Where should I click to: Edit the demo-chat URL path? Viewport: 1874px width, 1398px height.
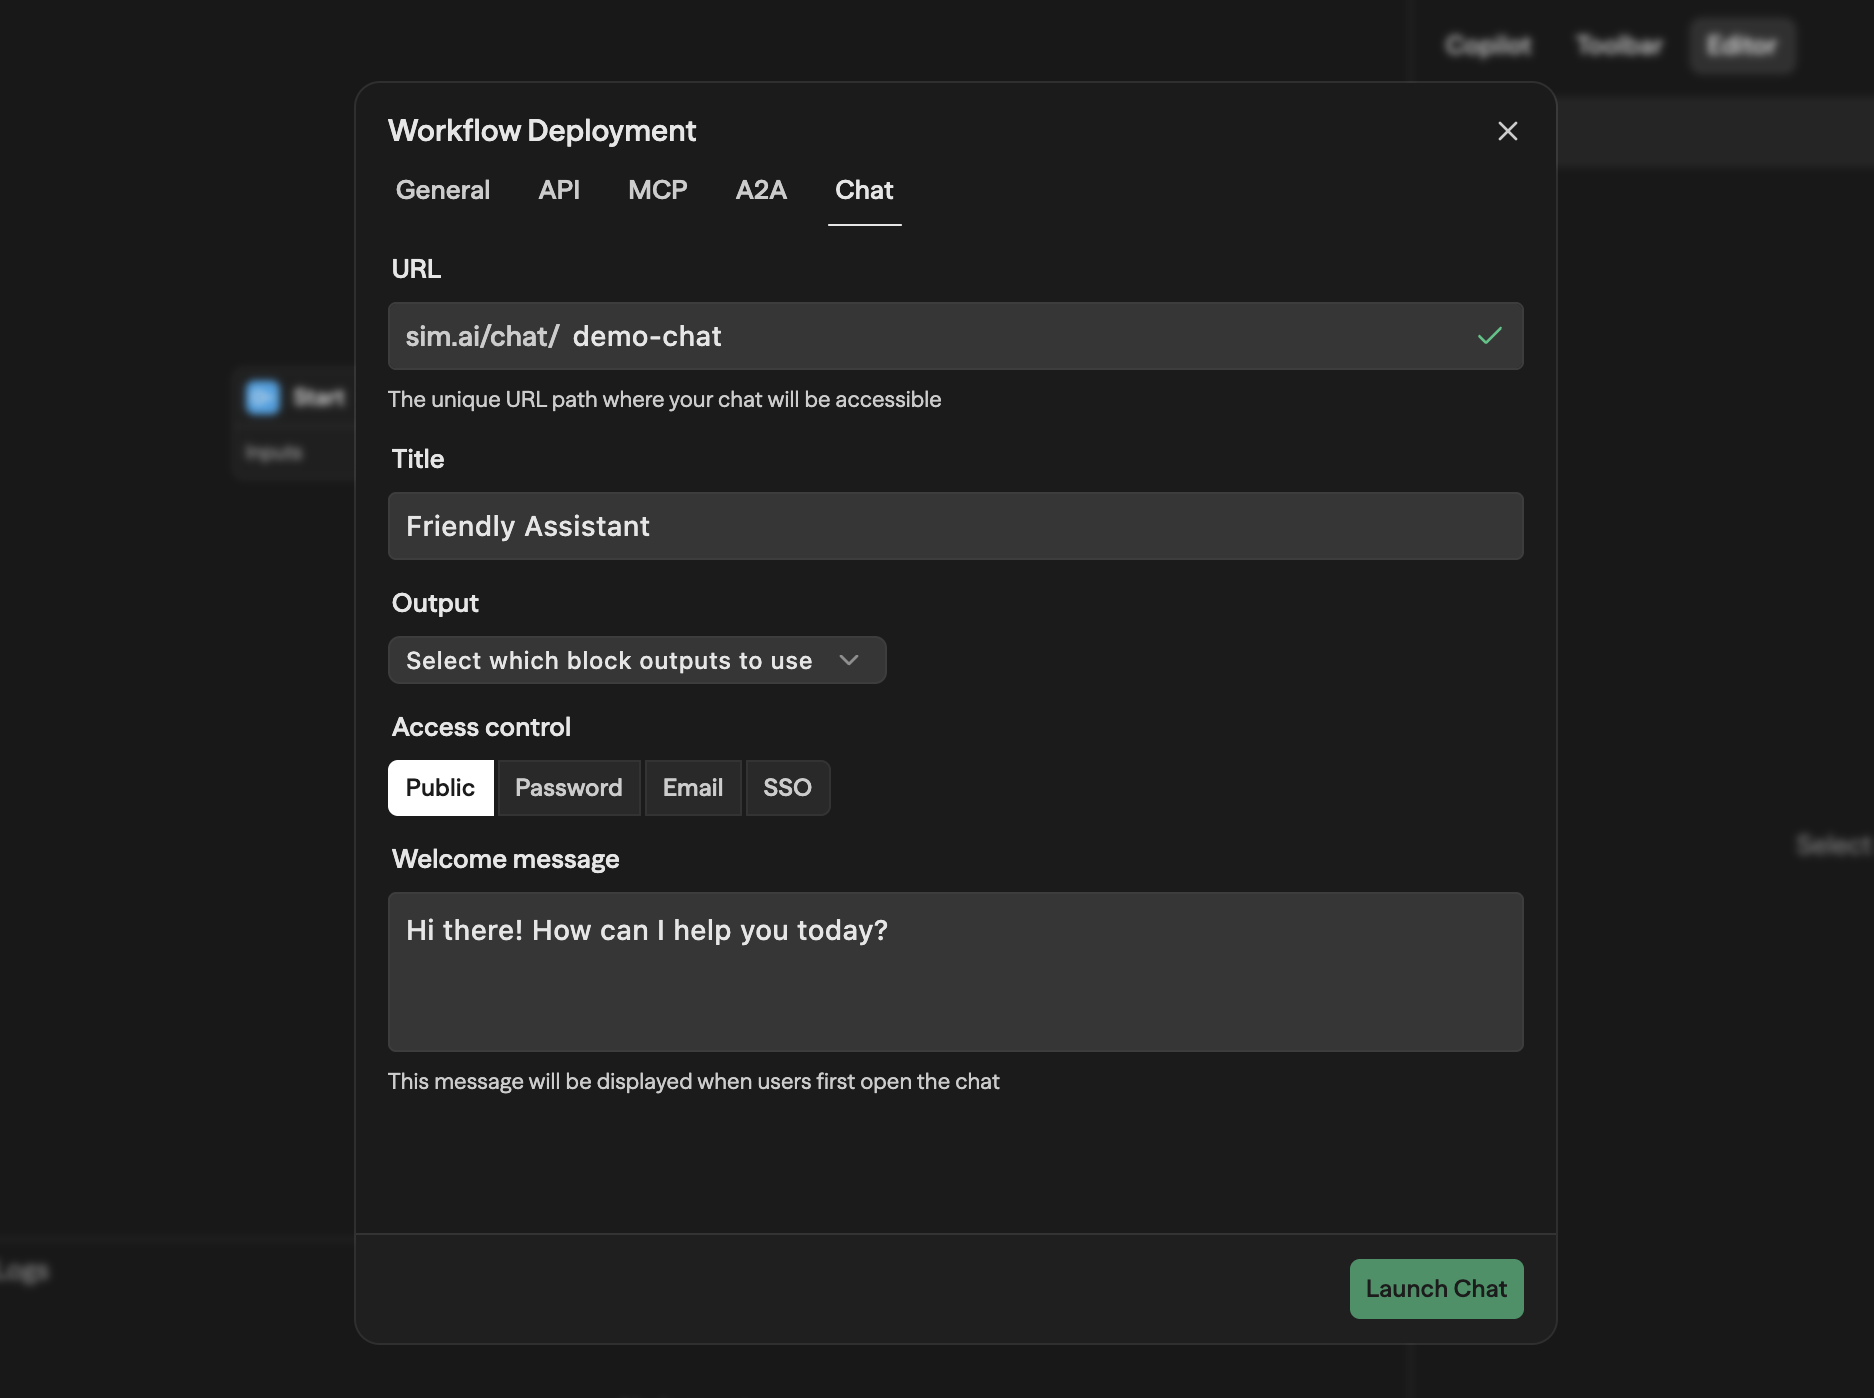pos(646,336)
